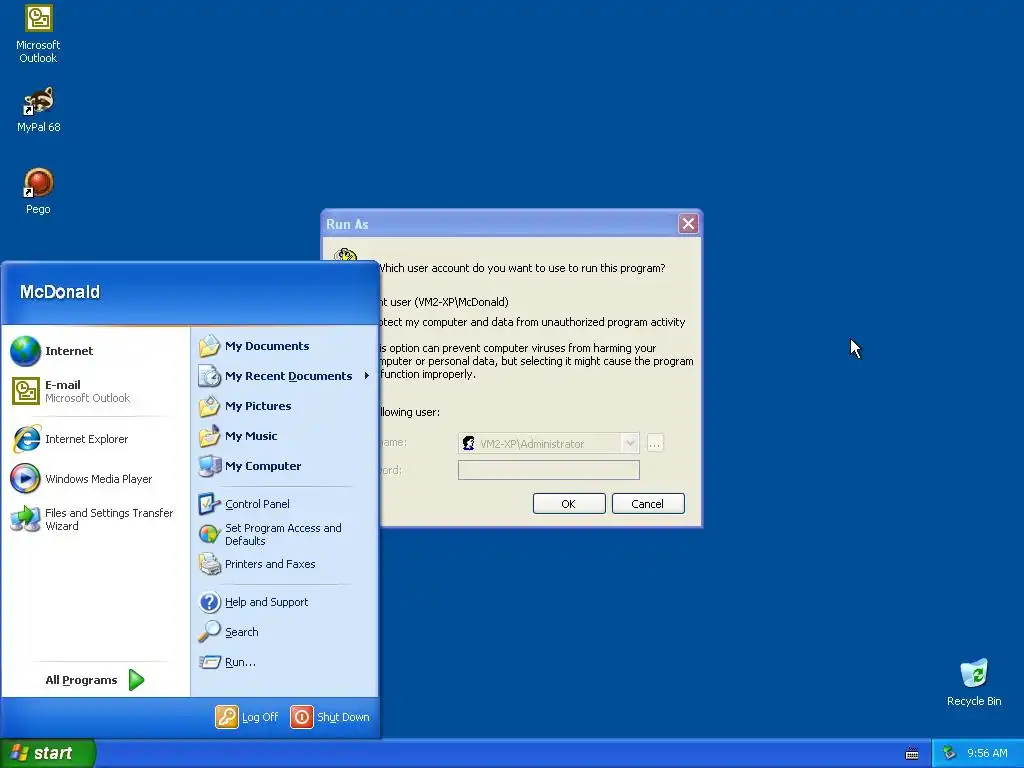Screen dimensions: 1024x768
Task: Open My Pictures folder
Action: 285,406
